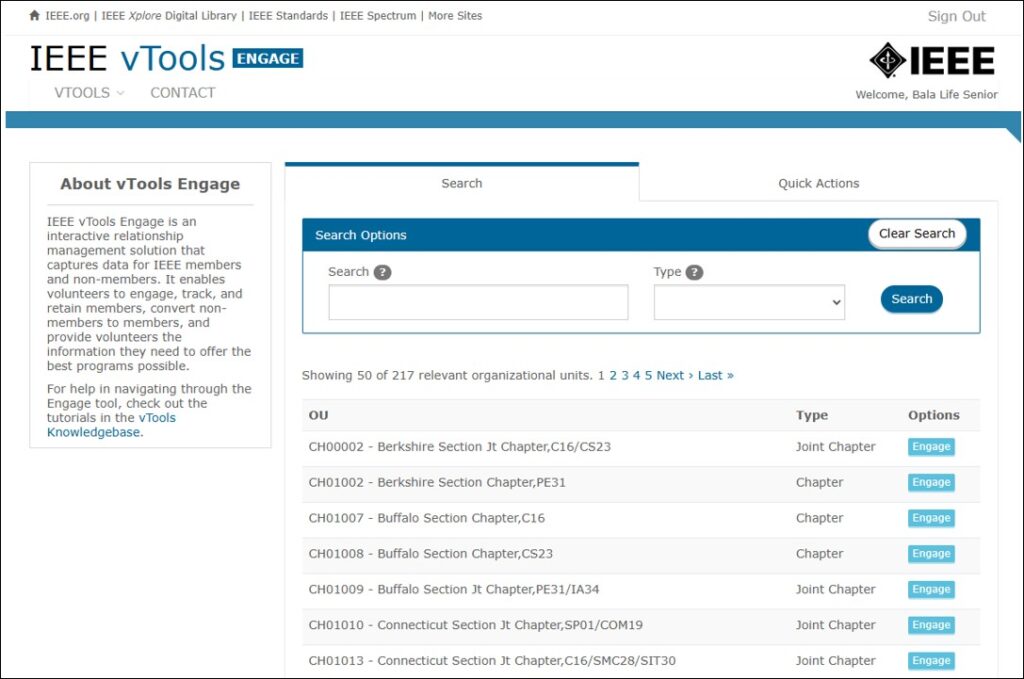Image resolution: width=1024 pixels, height=679 pixels.
Task: Select the CH01008 Buffalo Section Chapter,CS23 text
Action: coord(431,554)
